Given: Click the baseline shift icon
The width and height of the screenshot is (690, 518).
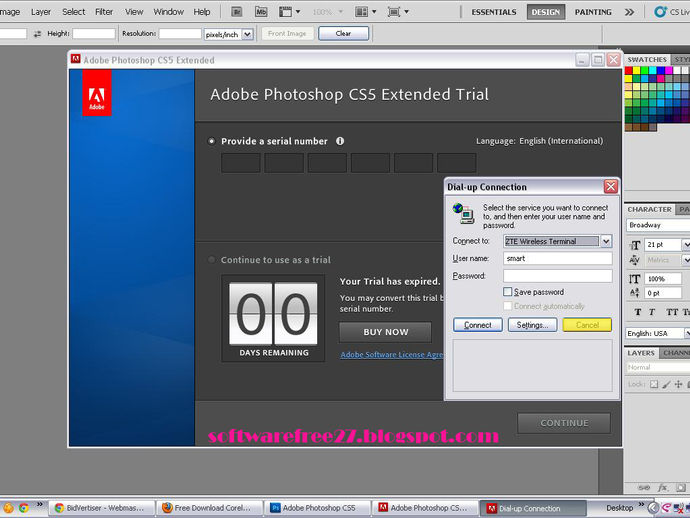Looking at the screenshot, I should pyautogui.click(x=635, y=293).
